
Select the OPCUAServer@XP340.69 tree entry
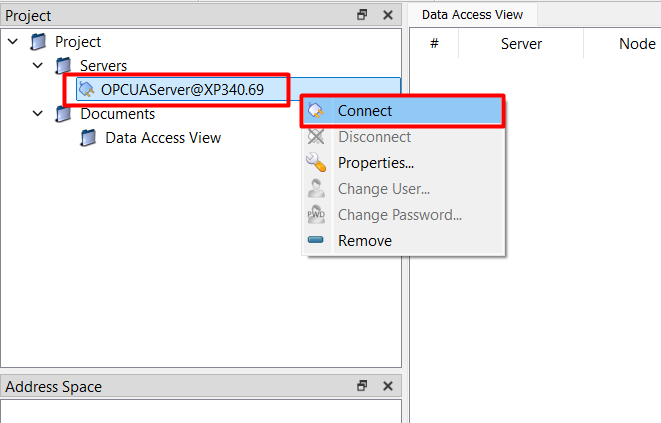pyautogui.click(x=182, y=90)
